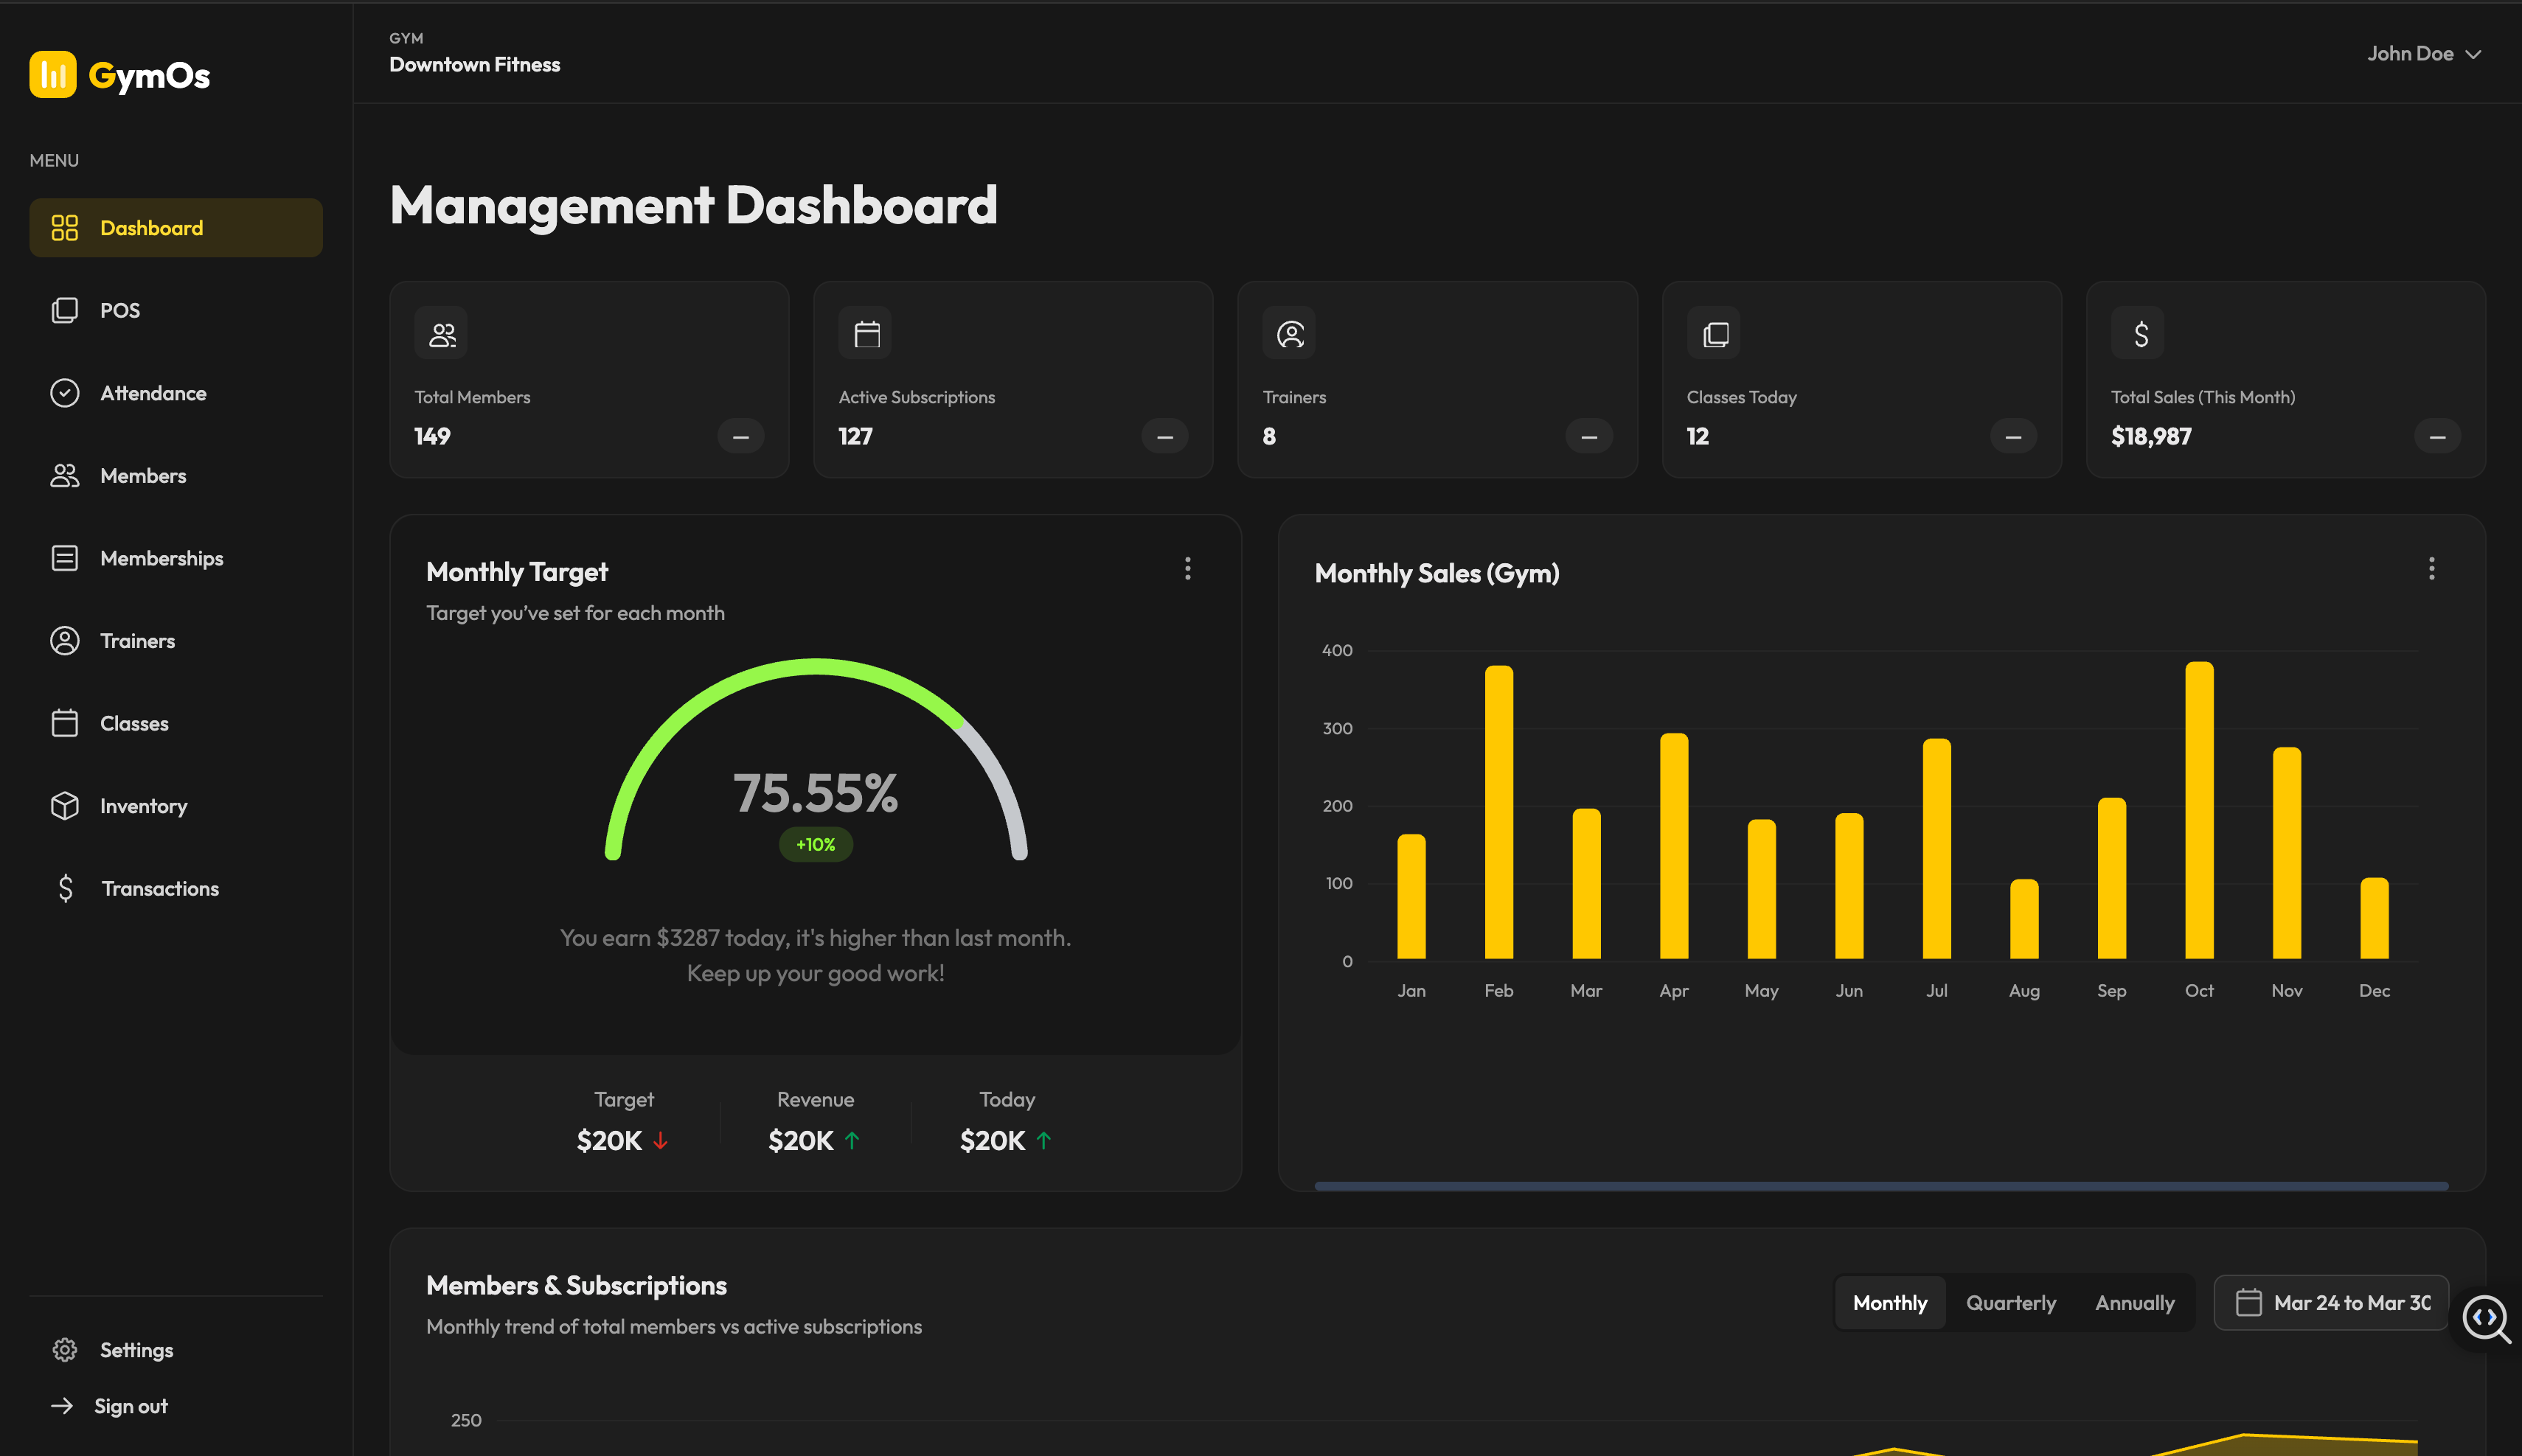Open Transactions dollar icon
The width and height of the screenshot is (2522, 1456).
coord(65,888)
